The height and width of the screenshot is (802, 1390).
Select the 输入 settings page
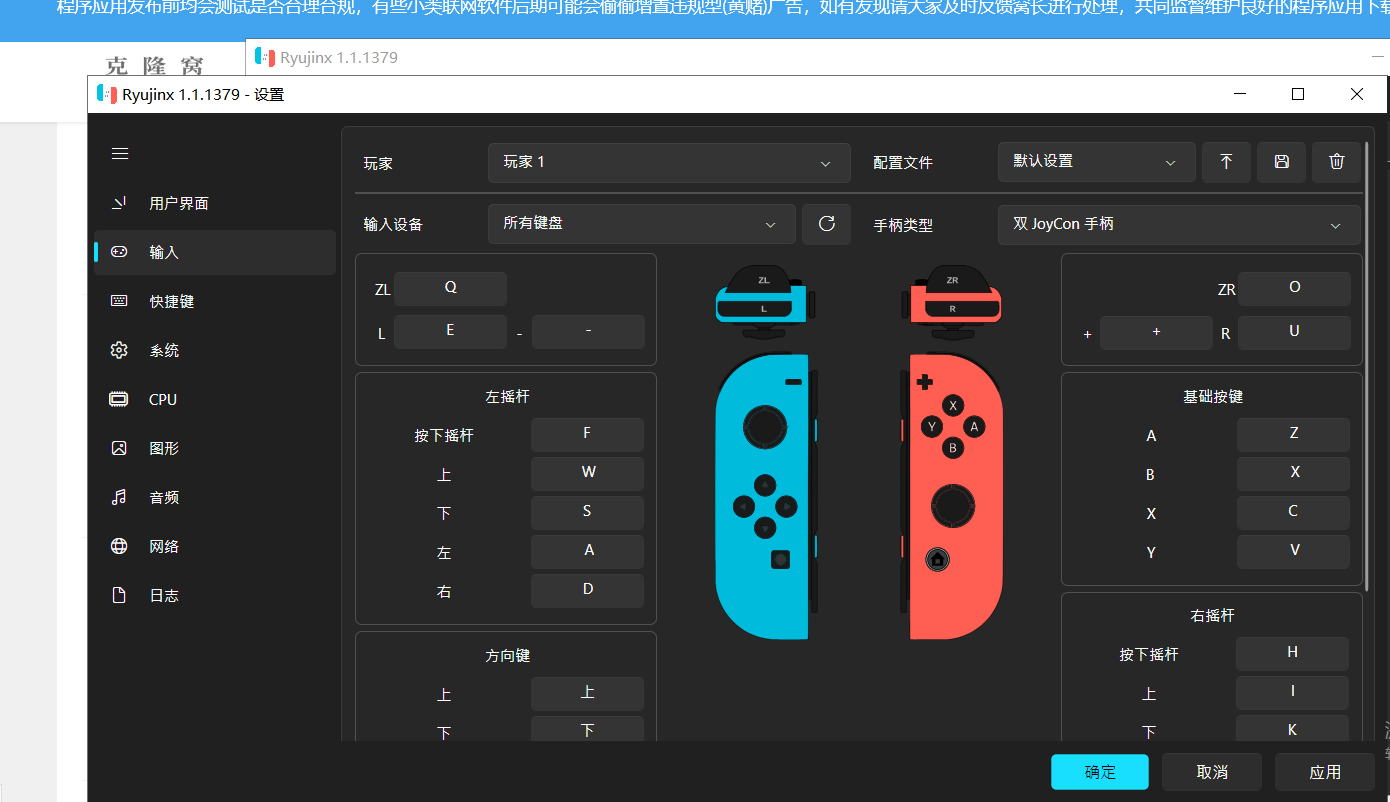pos(215,252)
